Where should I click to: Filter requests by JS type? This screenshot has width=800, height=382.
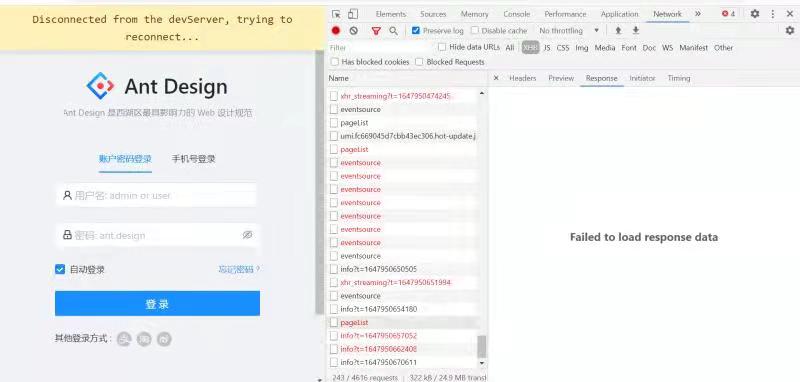coord(547,47)
